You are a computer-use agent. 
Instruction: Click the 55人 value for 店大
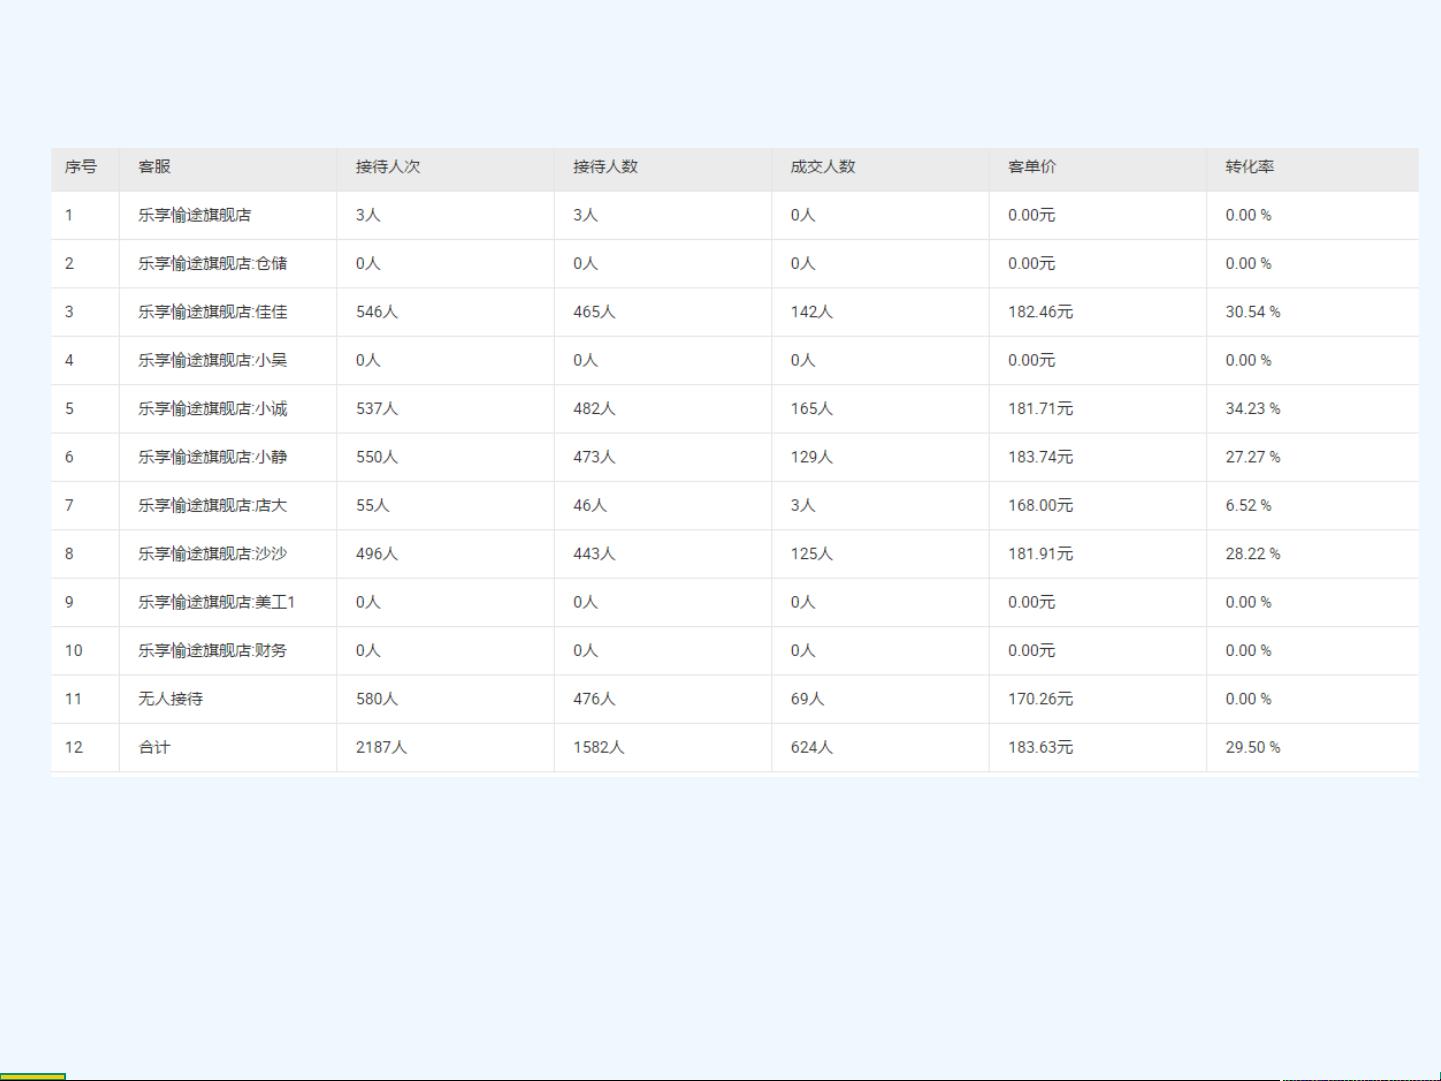[x=373, y=506]
